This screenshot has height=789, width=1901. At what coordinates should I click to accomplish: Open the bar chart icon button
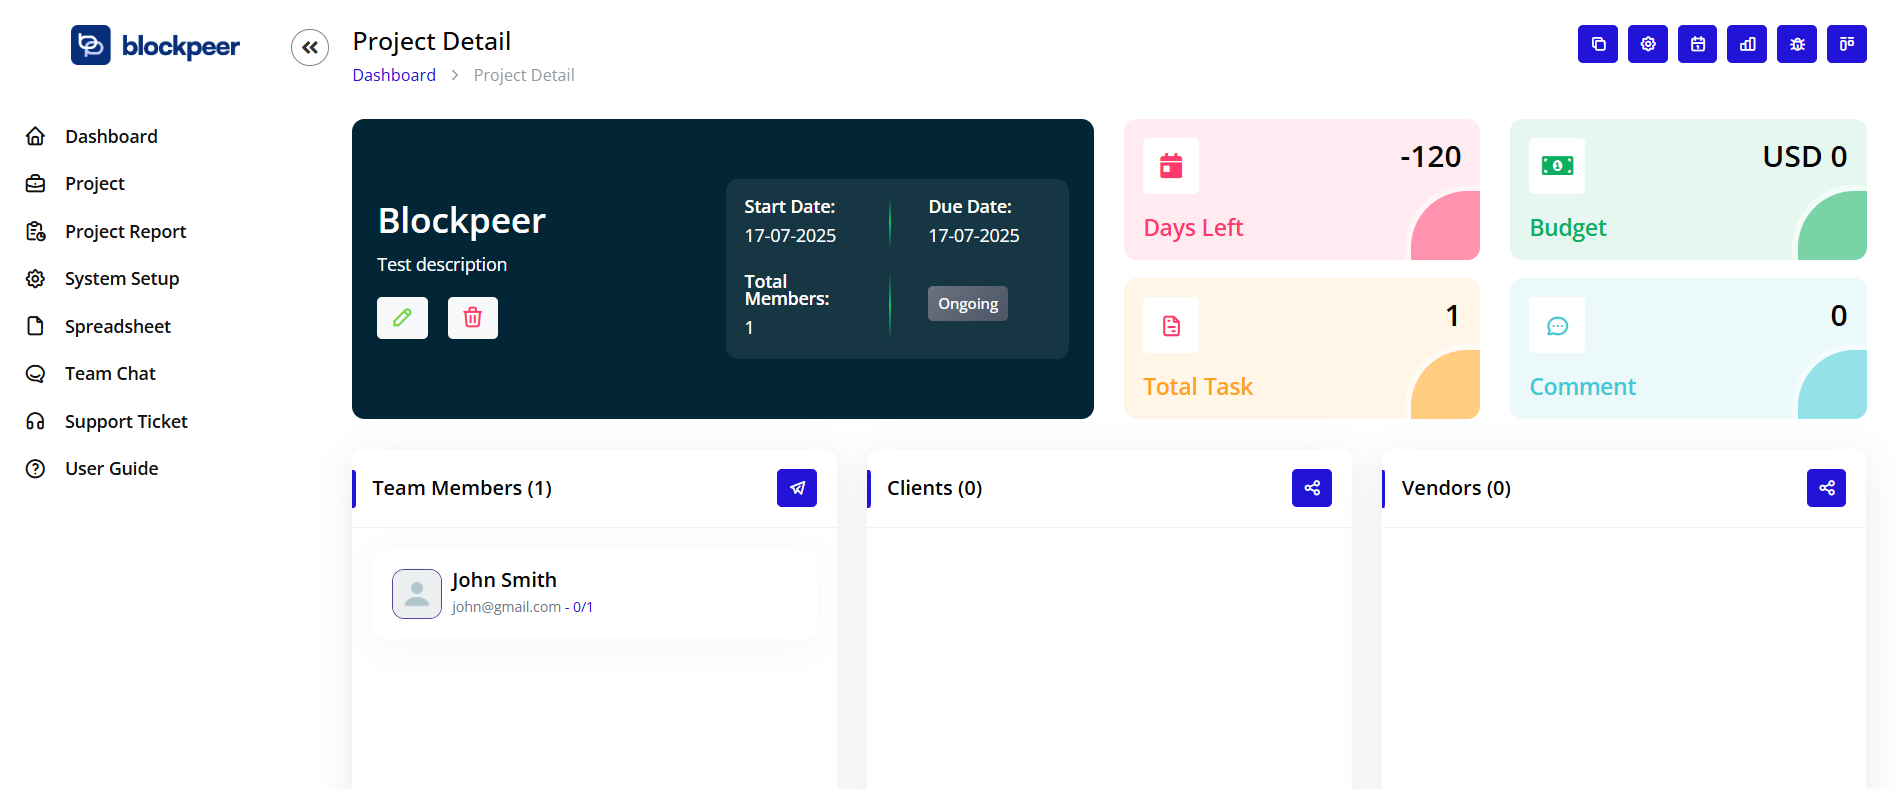point(1747,44)
